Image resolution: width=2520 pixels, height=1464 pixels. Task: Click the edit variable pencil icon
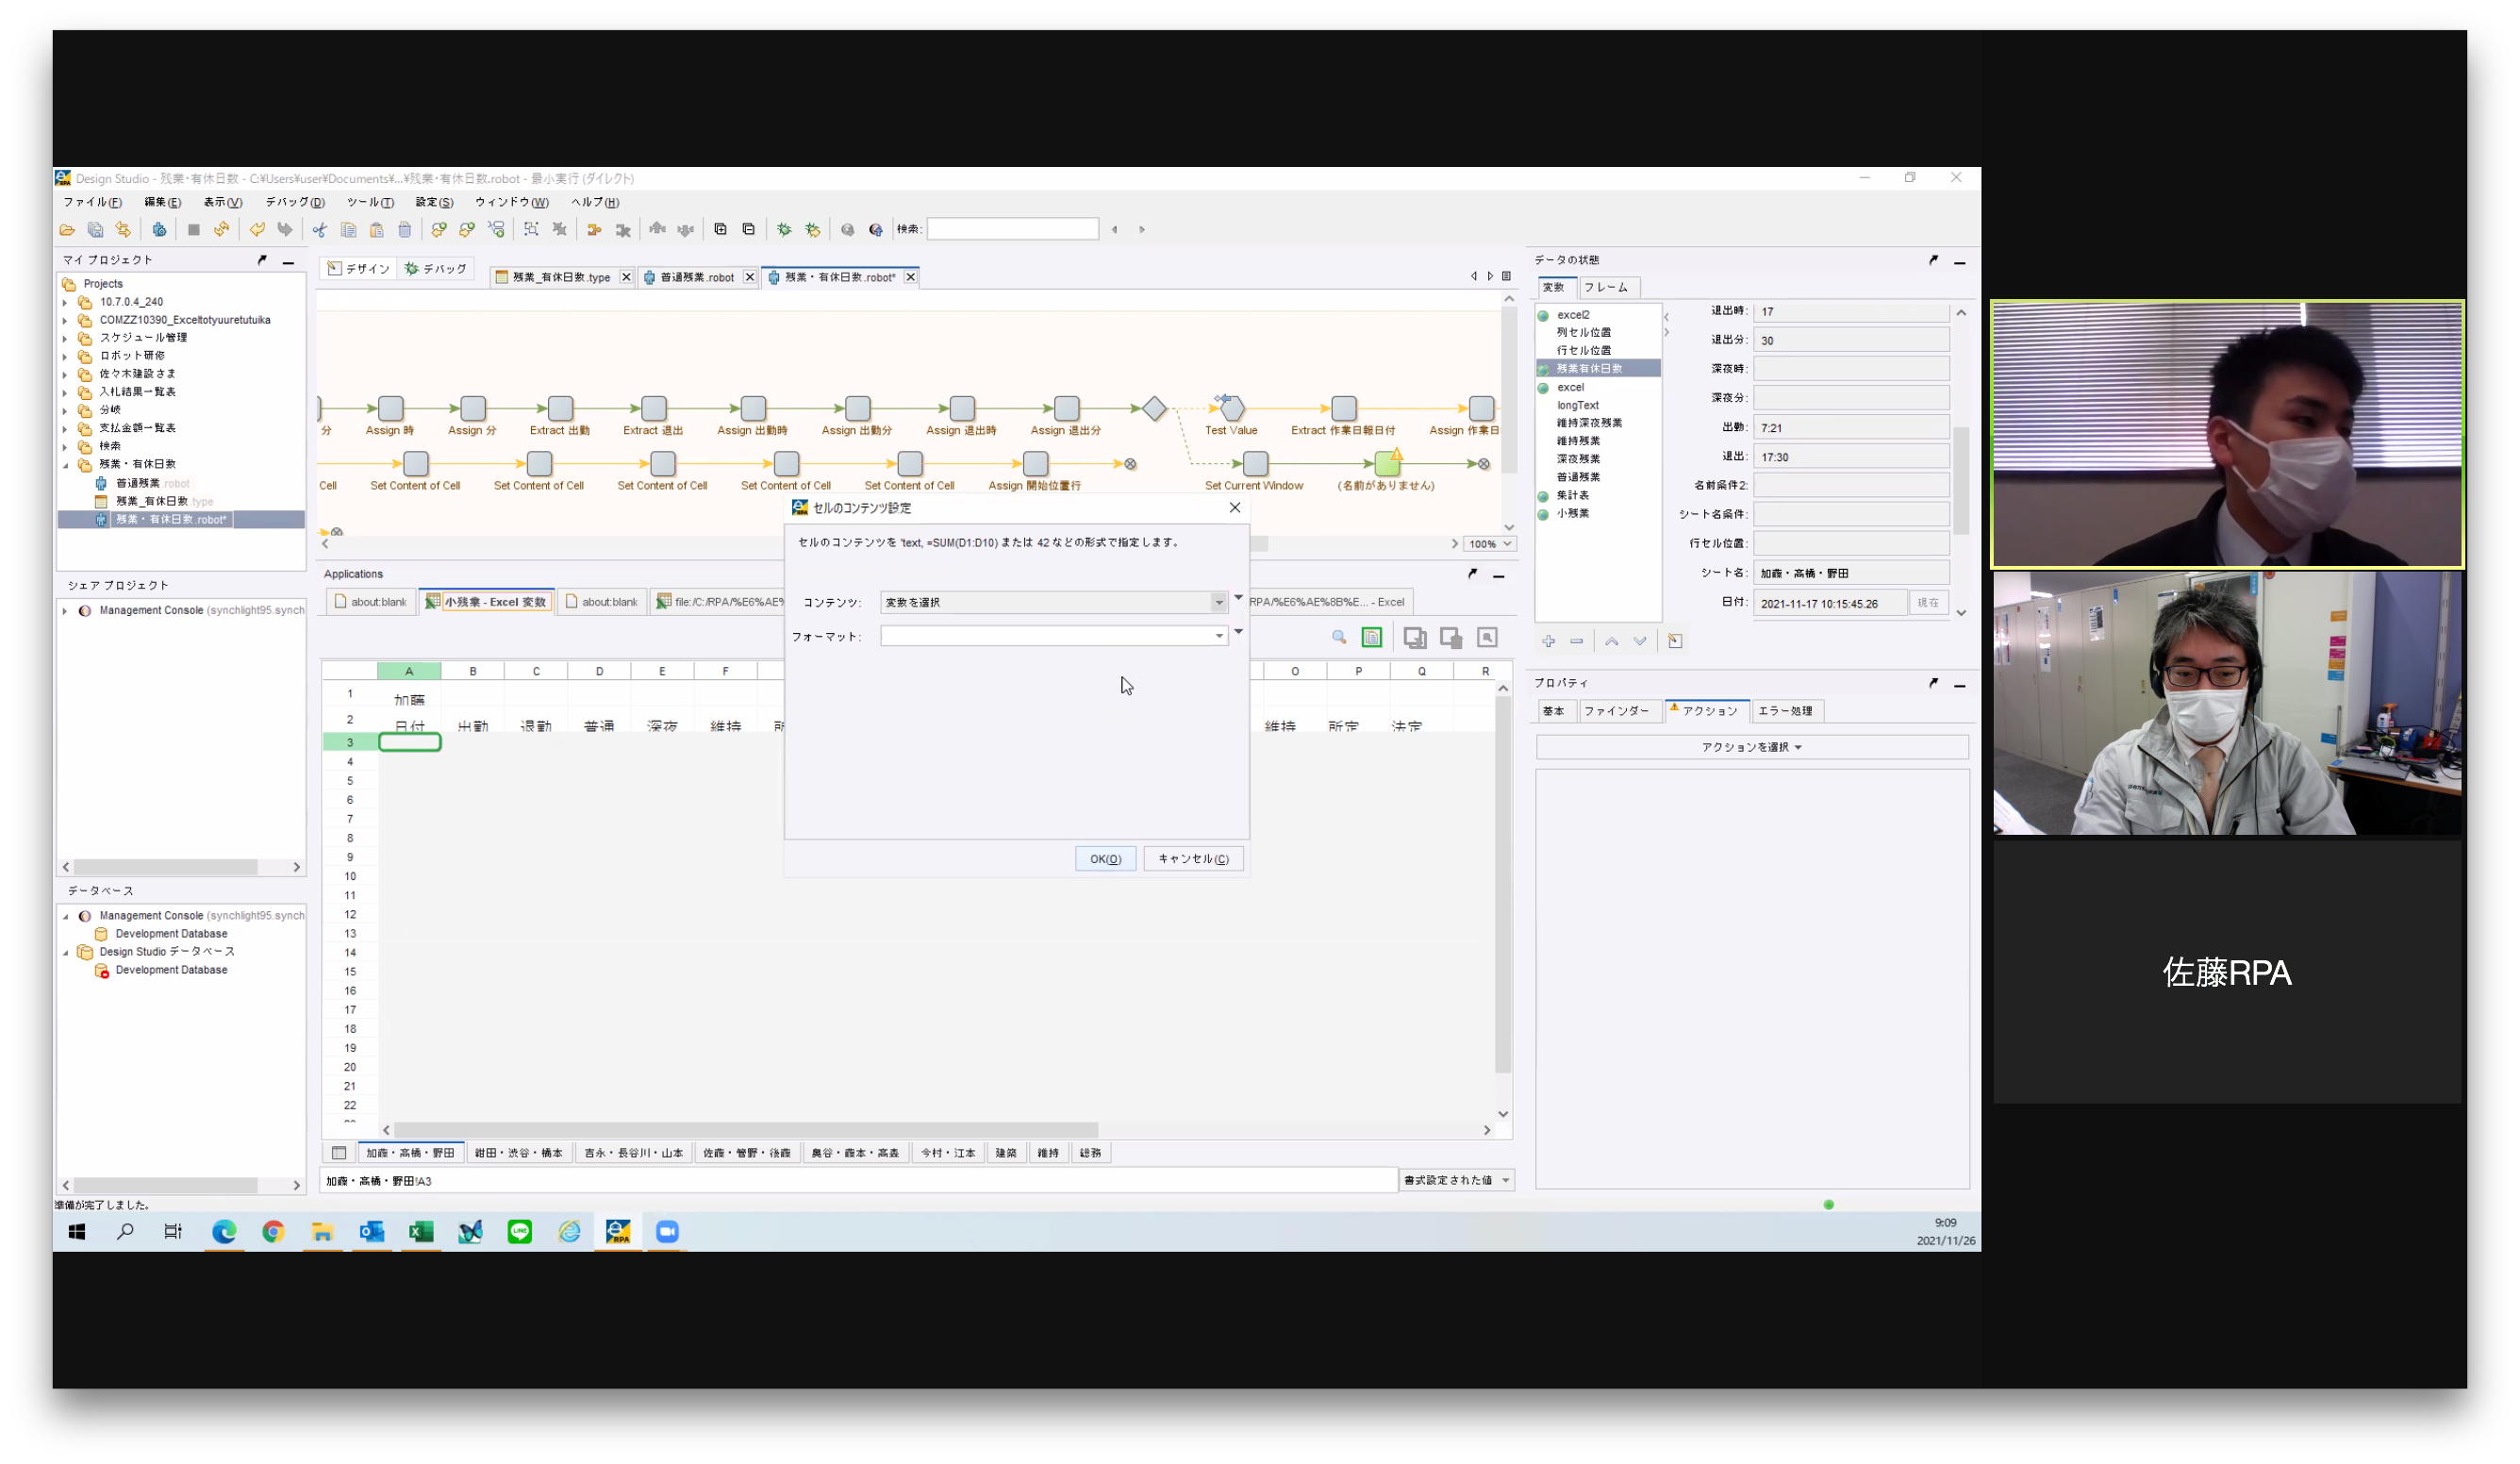tap(1676, 642)
